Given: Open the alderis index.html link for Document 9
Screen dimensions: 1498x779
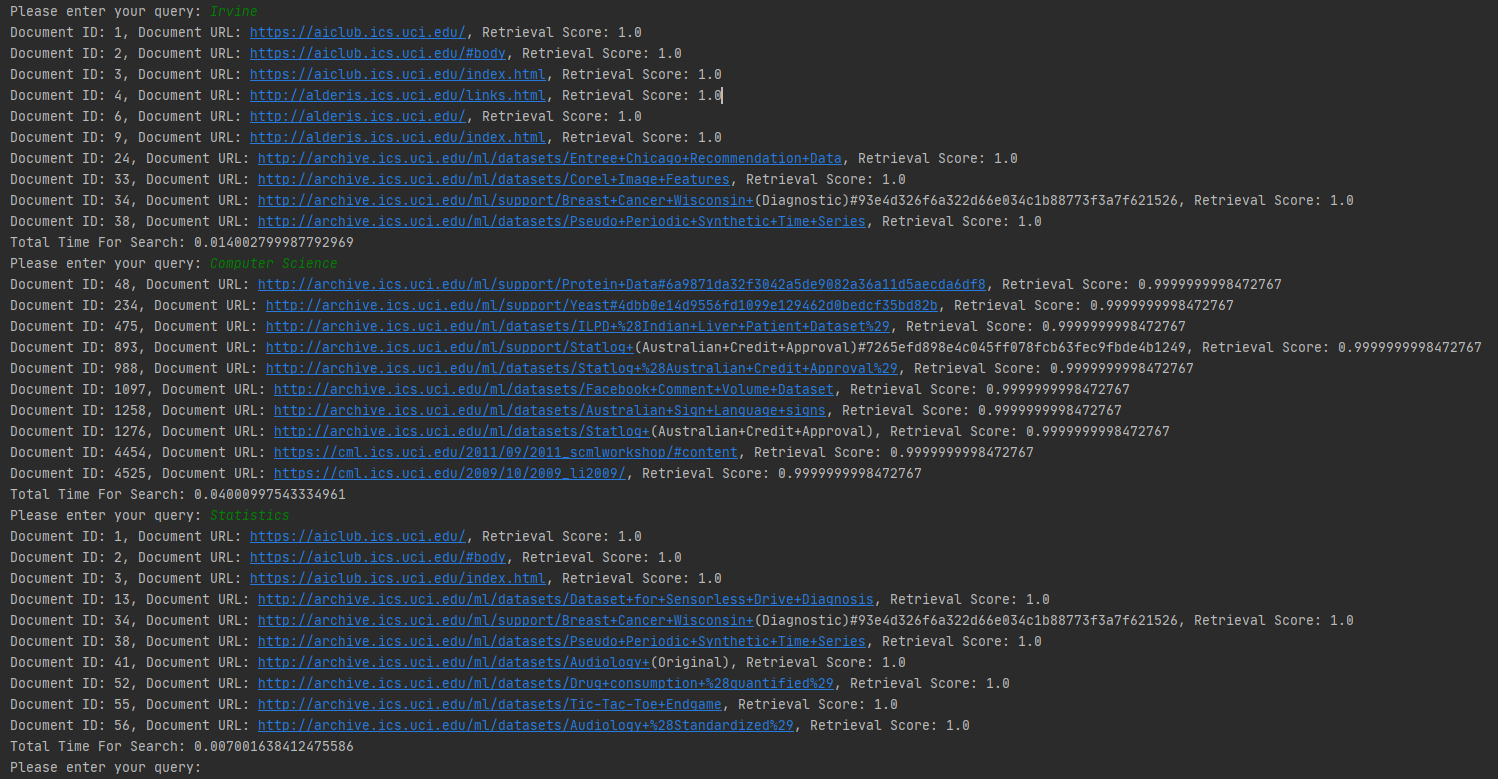Looking at the screenshot, I should (398, 137).
